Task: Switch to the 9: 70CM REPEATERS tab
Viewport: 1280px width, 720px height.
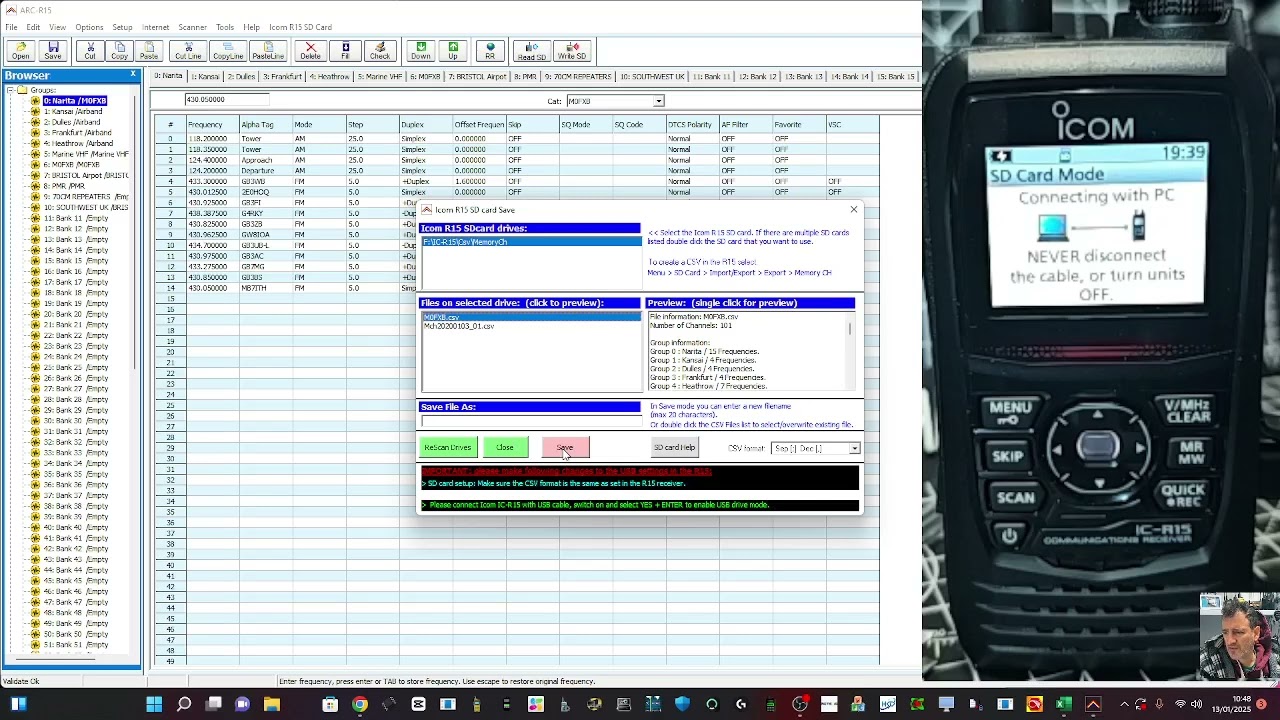Action: point(578,77)
